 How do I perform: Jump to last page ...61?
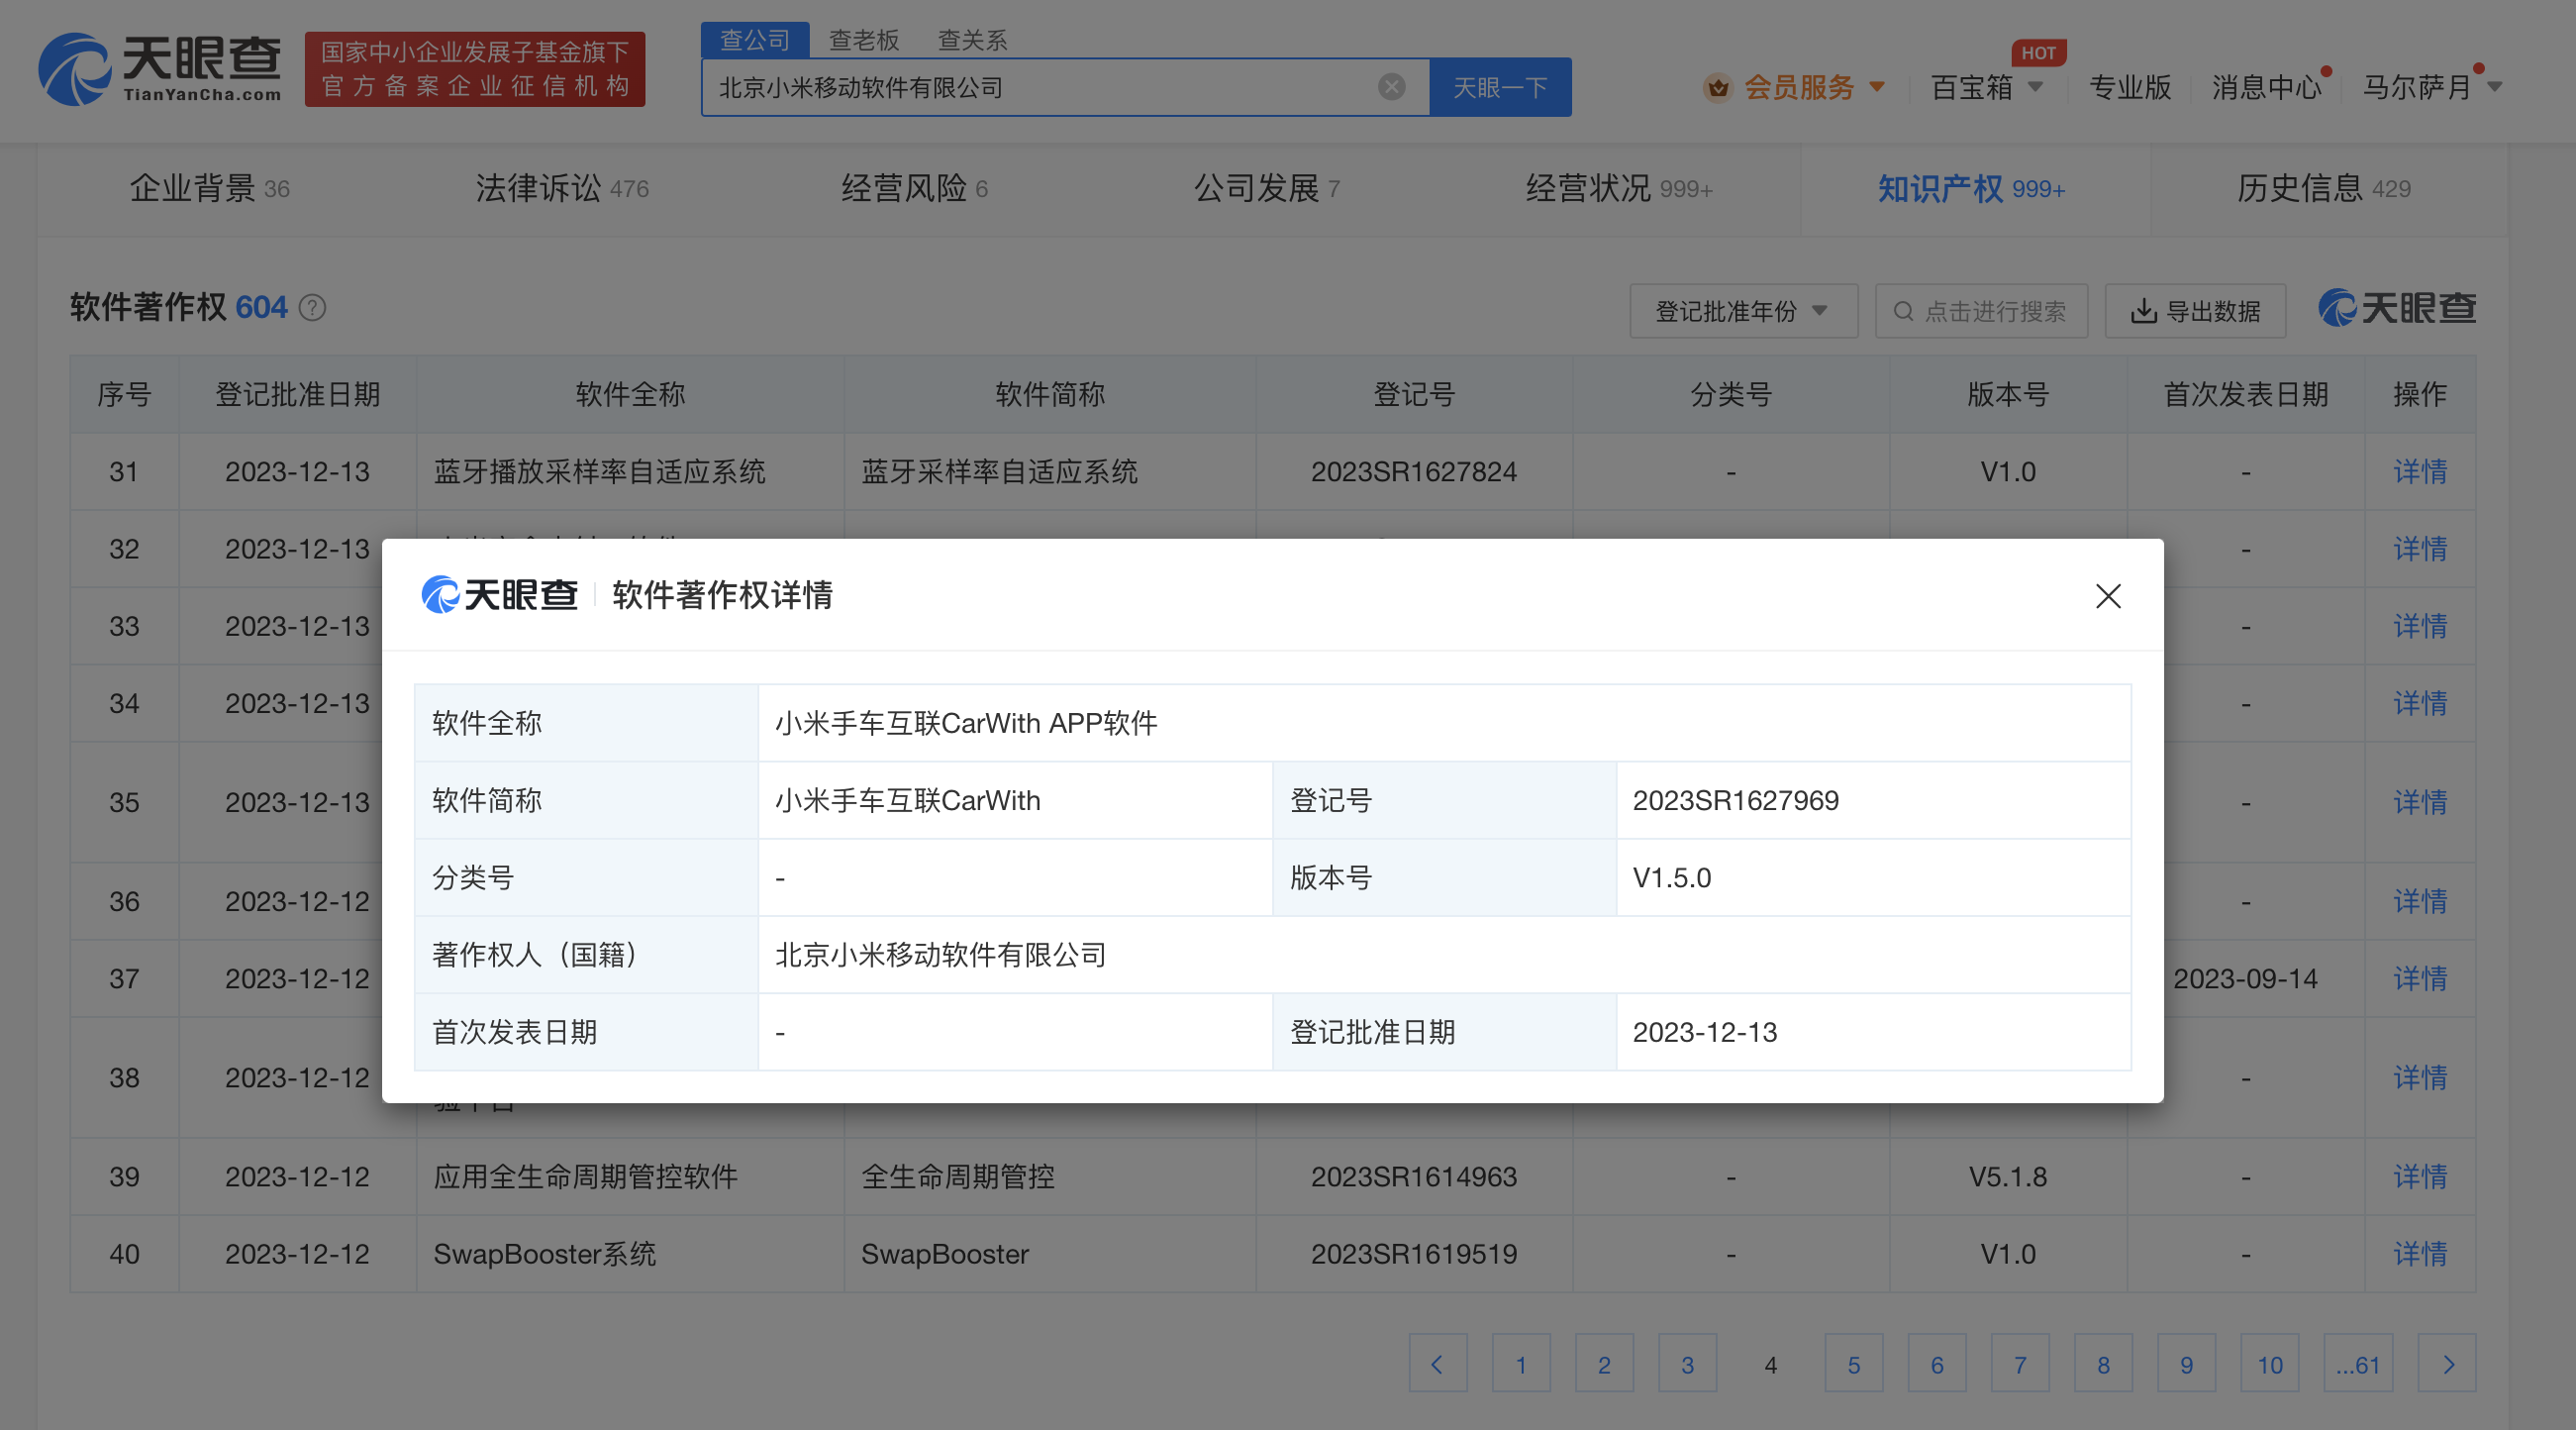(2358, 1364)
